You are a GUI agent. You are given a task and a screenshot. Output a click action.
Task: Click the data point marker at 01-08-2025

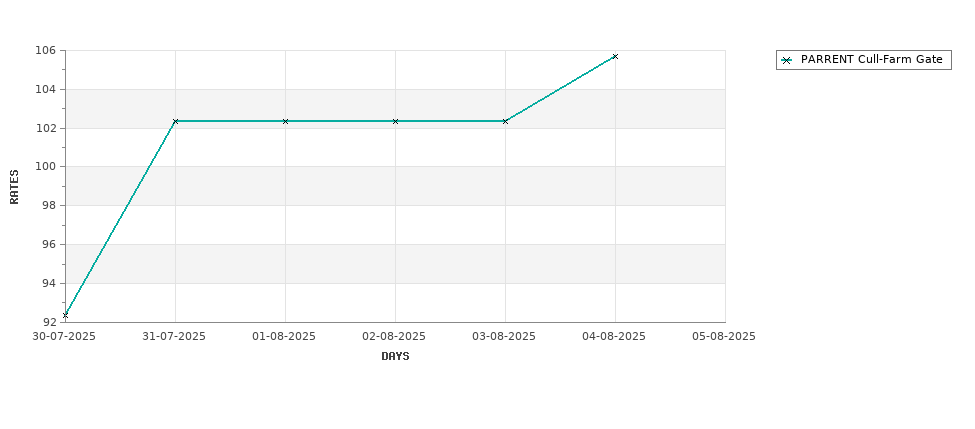285,121
